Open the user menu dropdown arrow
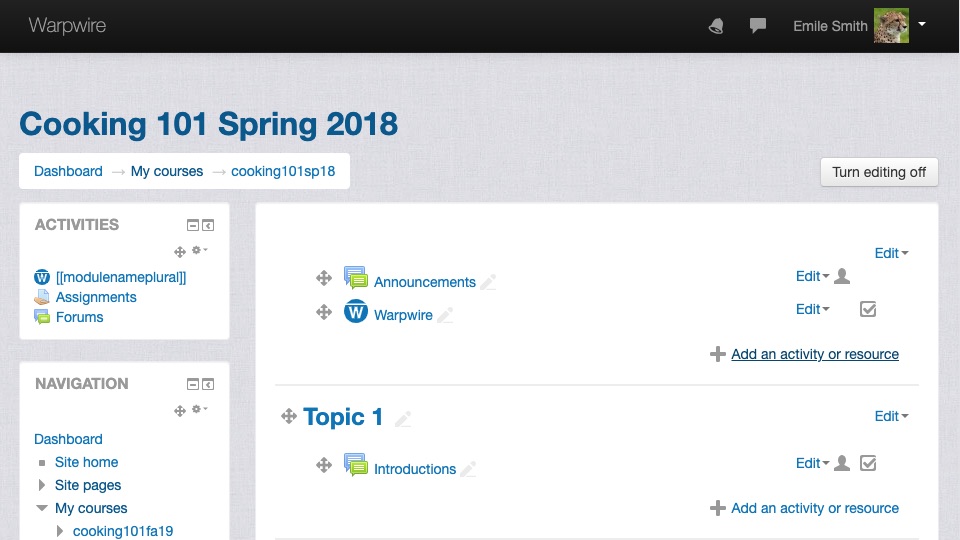 pyautogui.click(x=921, y=24)
